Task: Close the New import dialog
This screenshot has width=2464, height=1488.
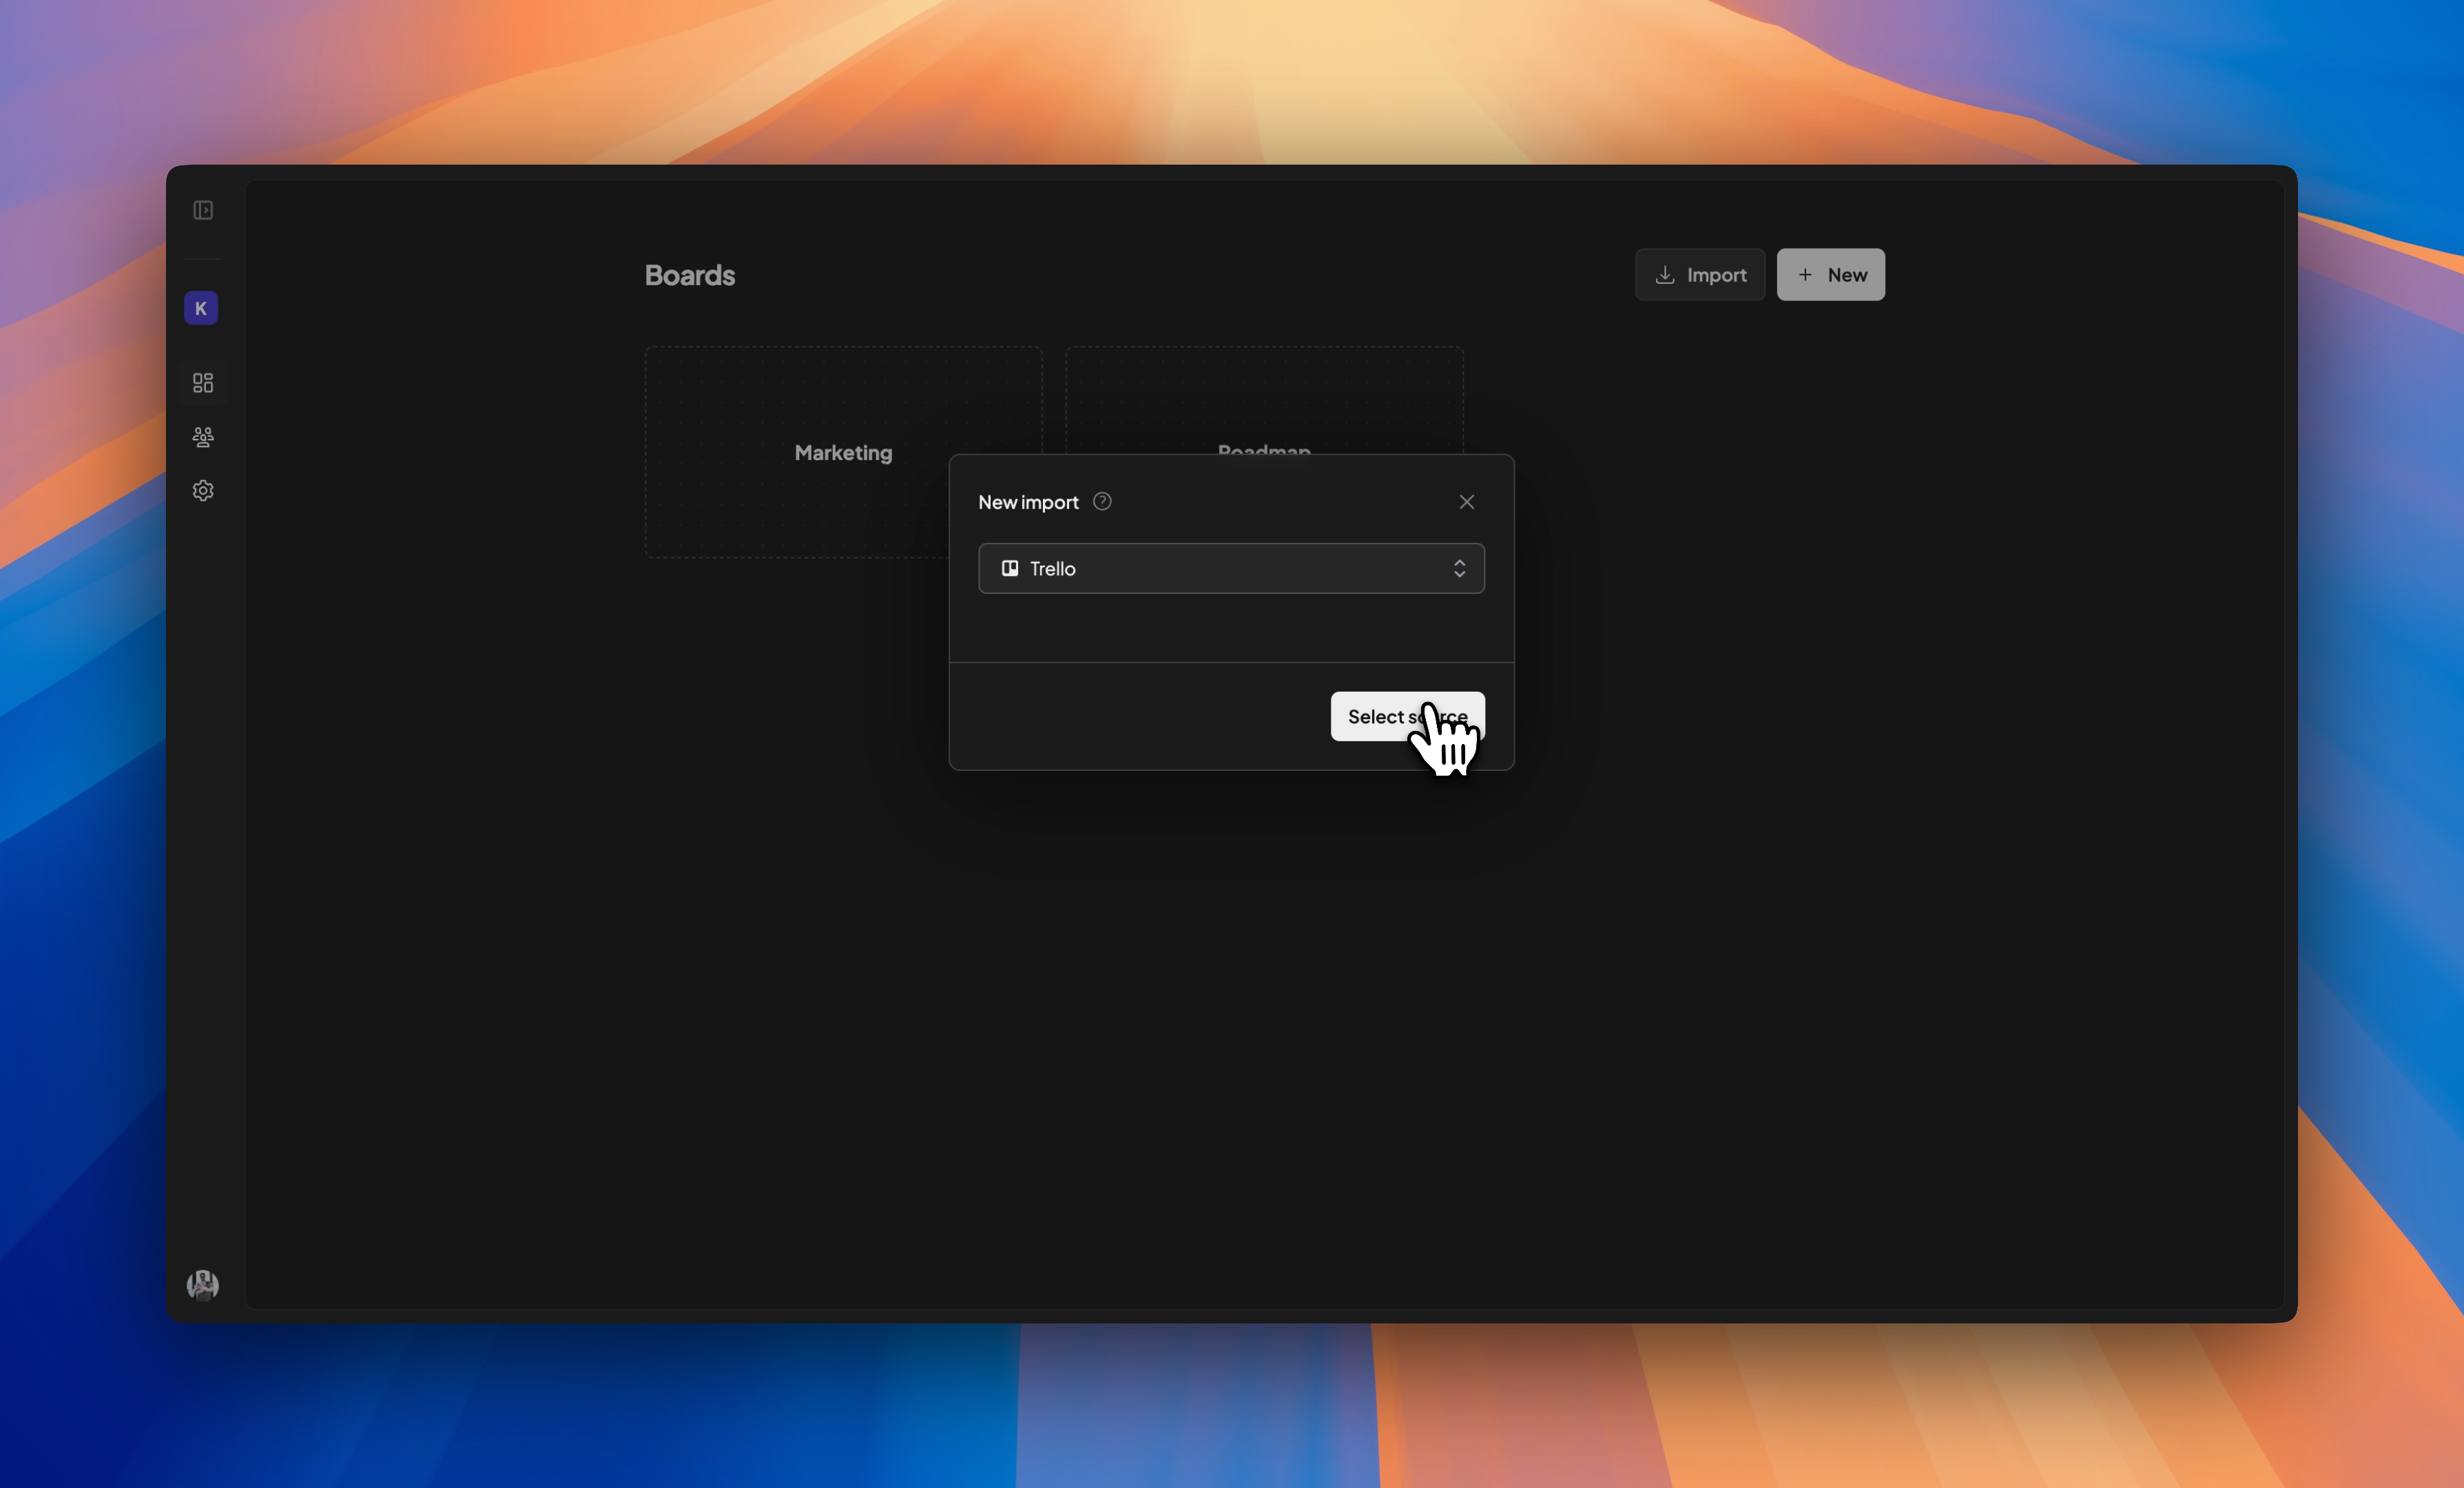Action: 1466,502
